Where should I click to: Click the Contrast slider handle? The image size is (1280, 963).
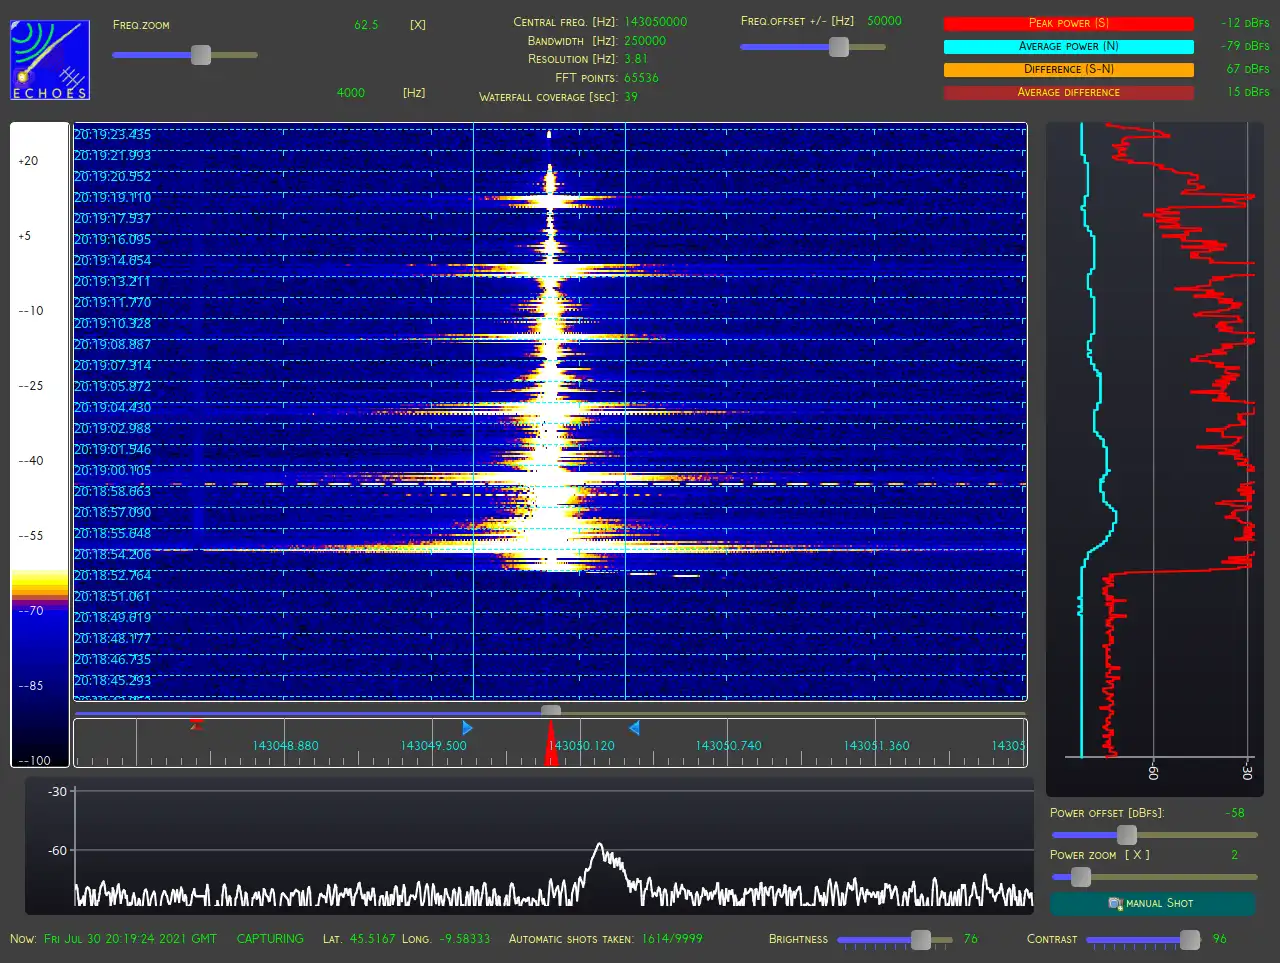1190,940
